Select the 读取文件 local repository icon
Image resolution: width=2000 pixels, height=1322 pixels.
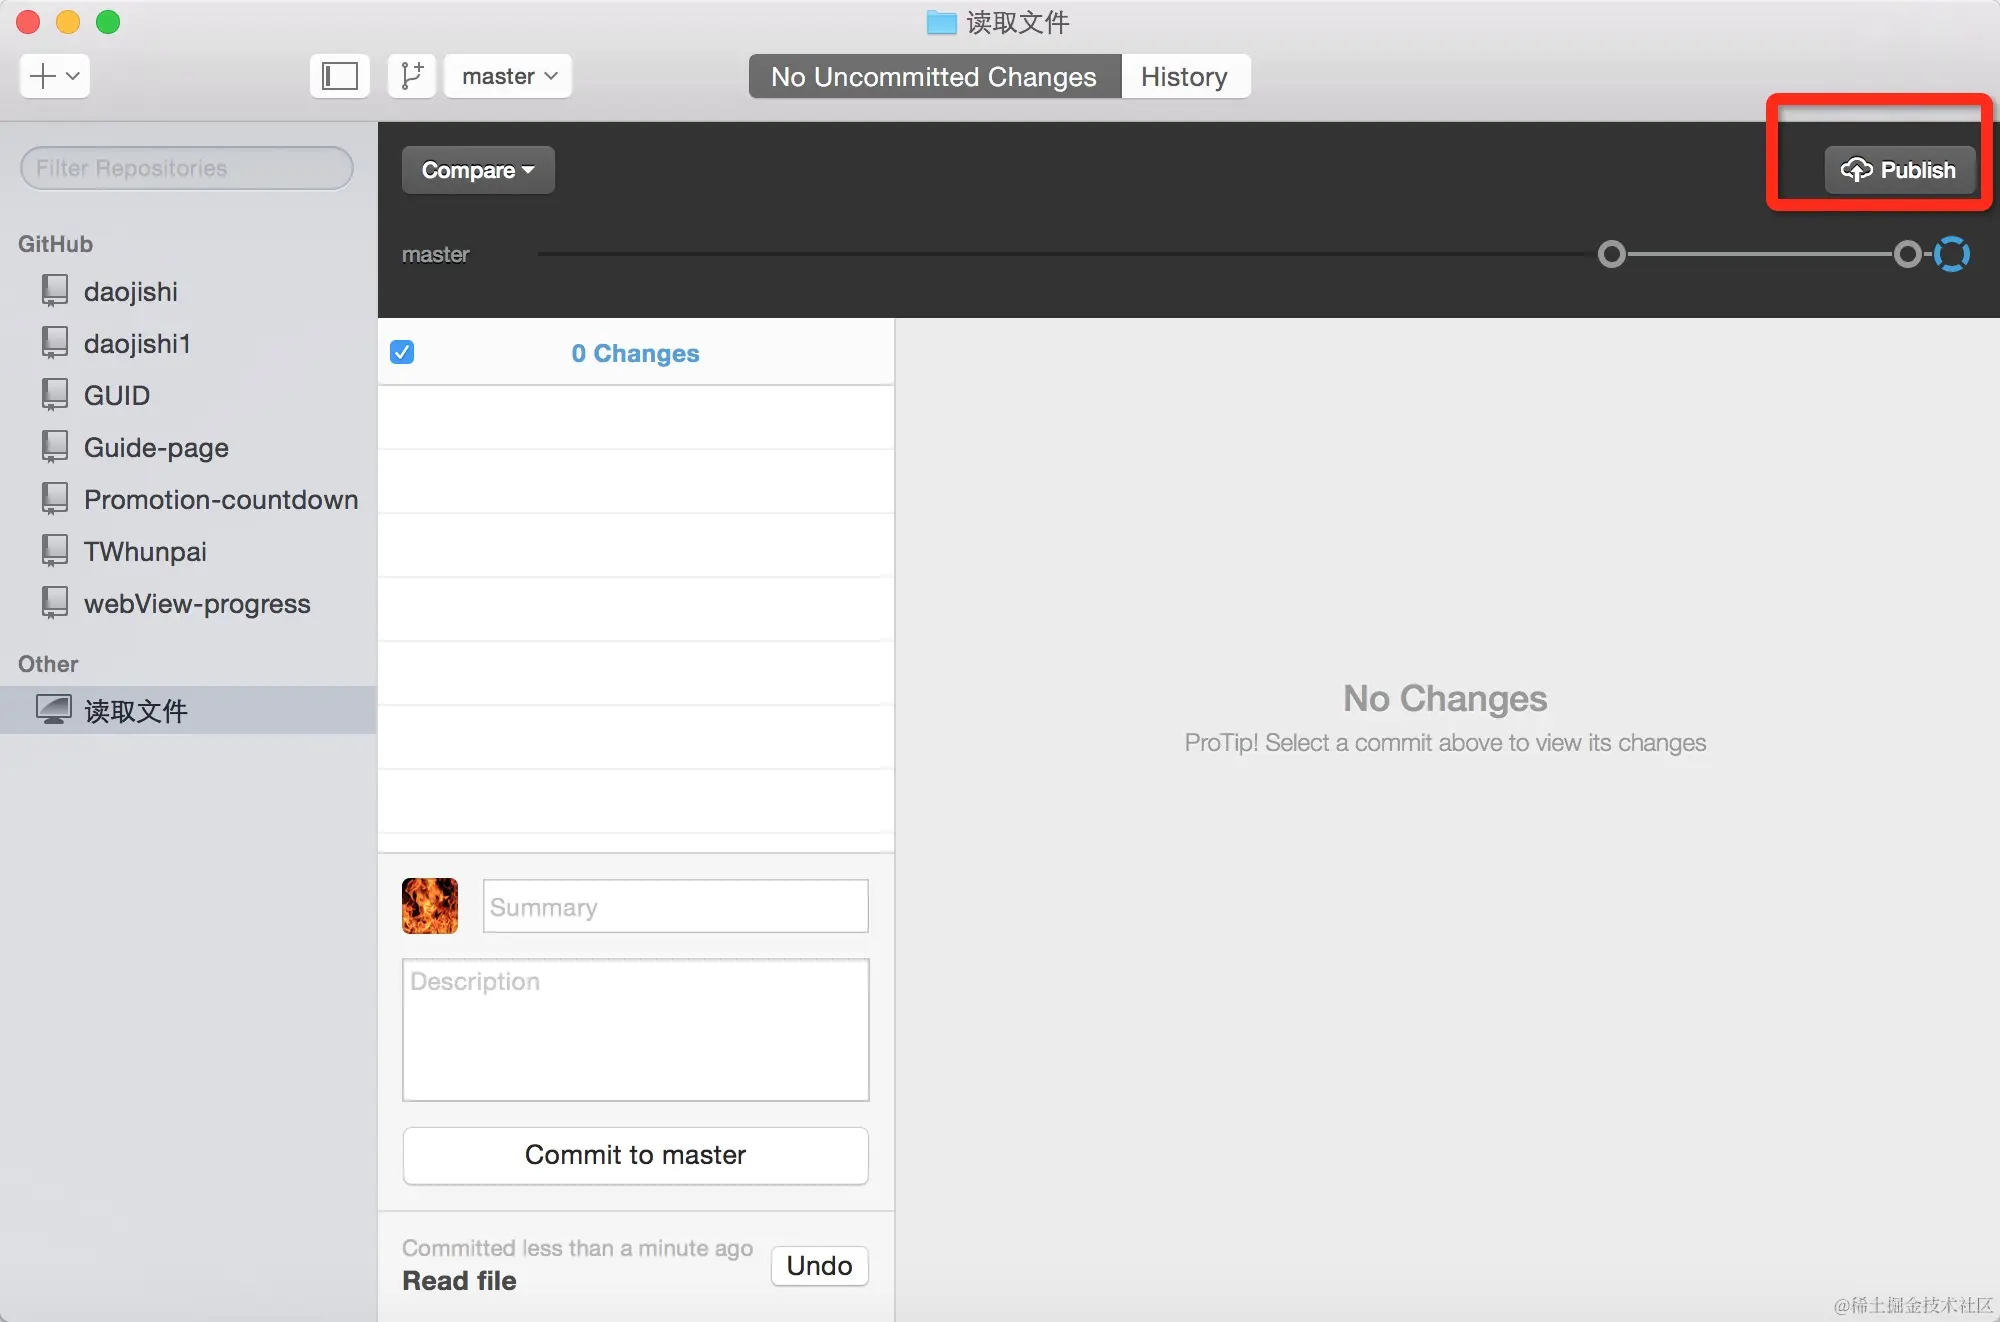coord(54,710)
